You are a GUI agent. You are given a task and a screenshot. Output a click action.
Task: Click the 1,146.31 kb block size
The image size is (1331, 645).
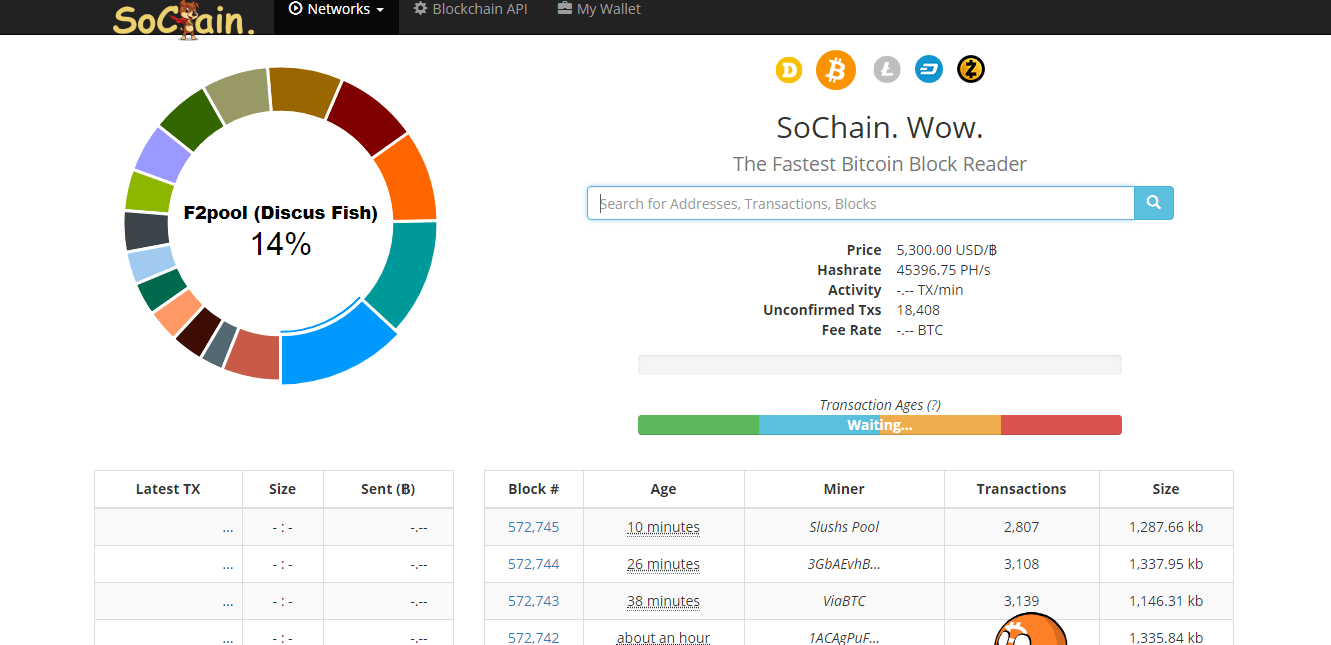[x=1165, y=601]
